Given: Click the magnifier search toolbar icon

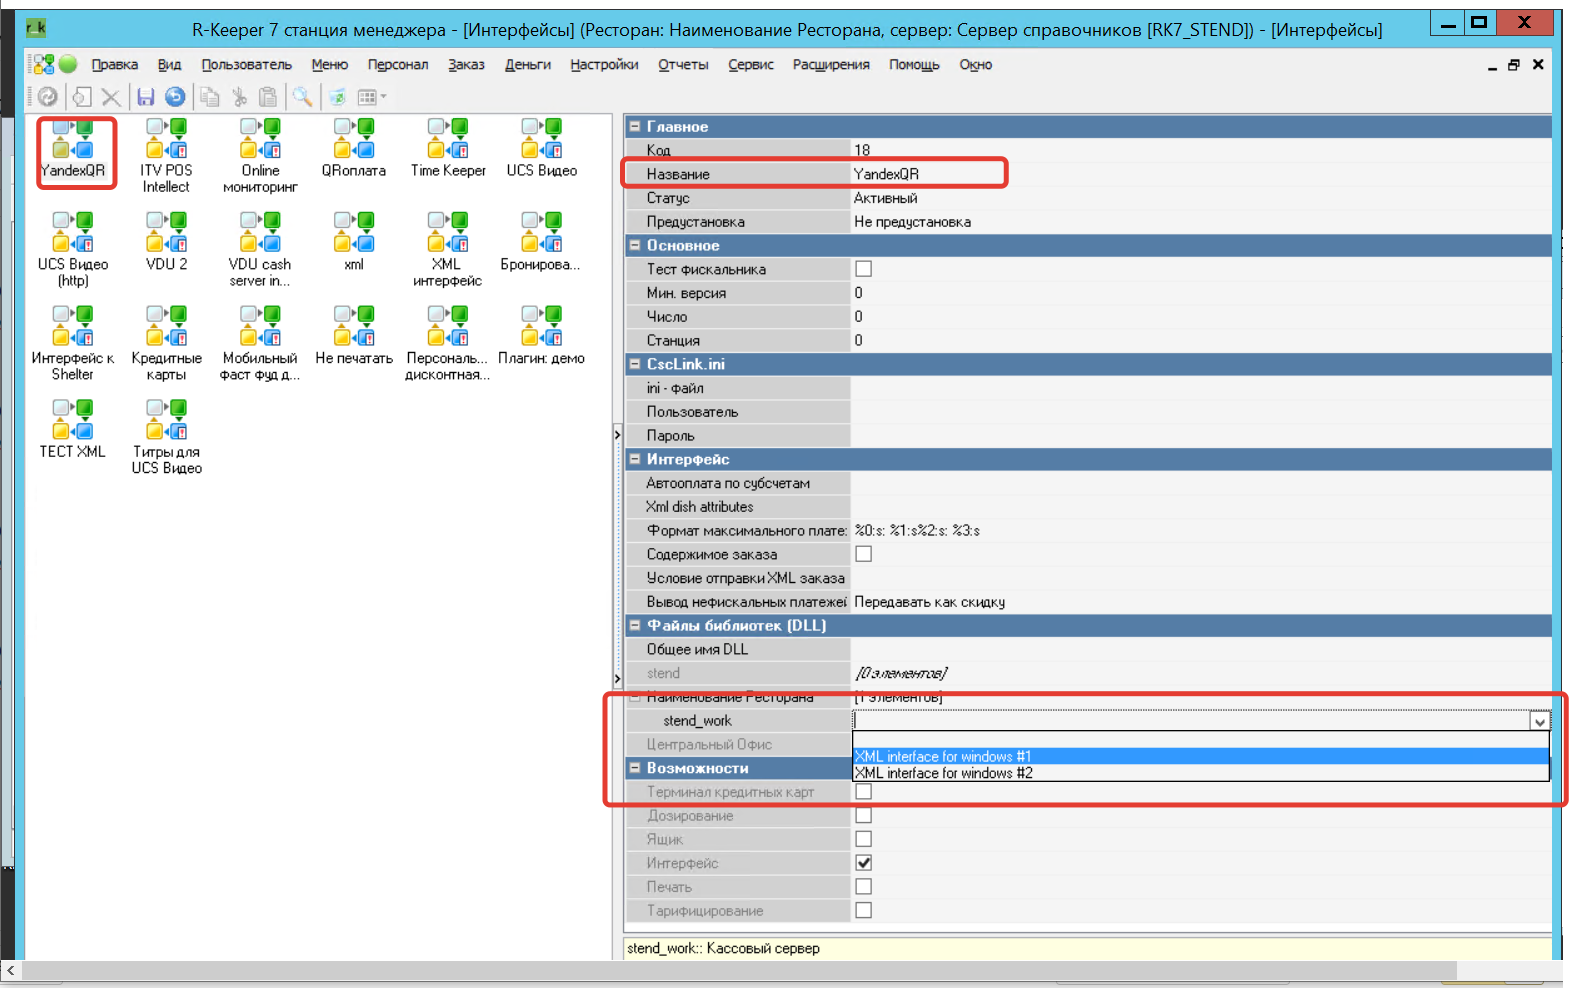Looking at the screenshot, I should [x=301, y=97].
